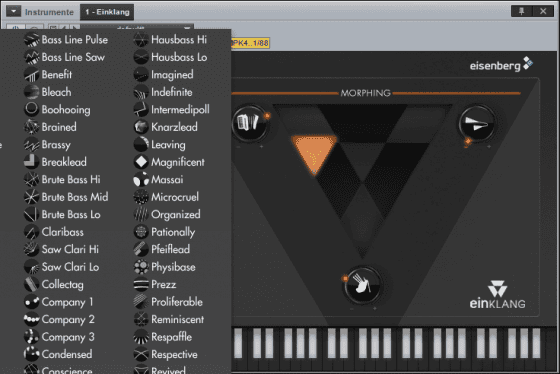Choose the Prezz preset icon

(141, 284)
